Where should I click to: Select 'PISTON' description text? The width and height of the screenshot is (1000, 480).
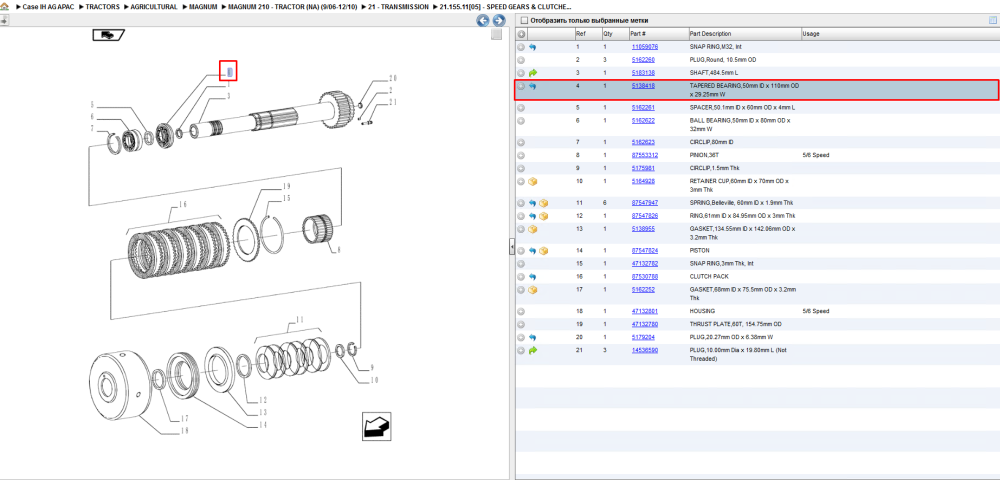click(x=700, y=251)
